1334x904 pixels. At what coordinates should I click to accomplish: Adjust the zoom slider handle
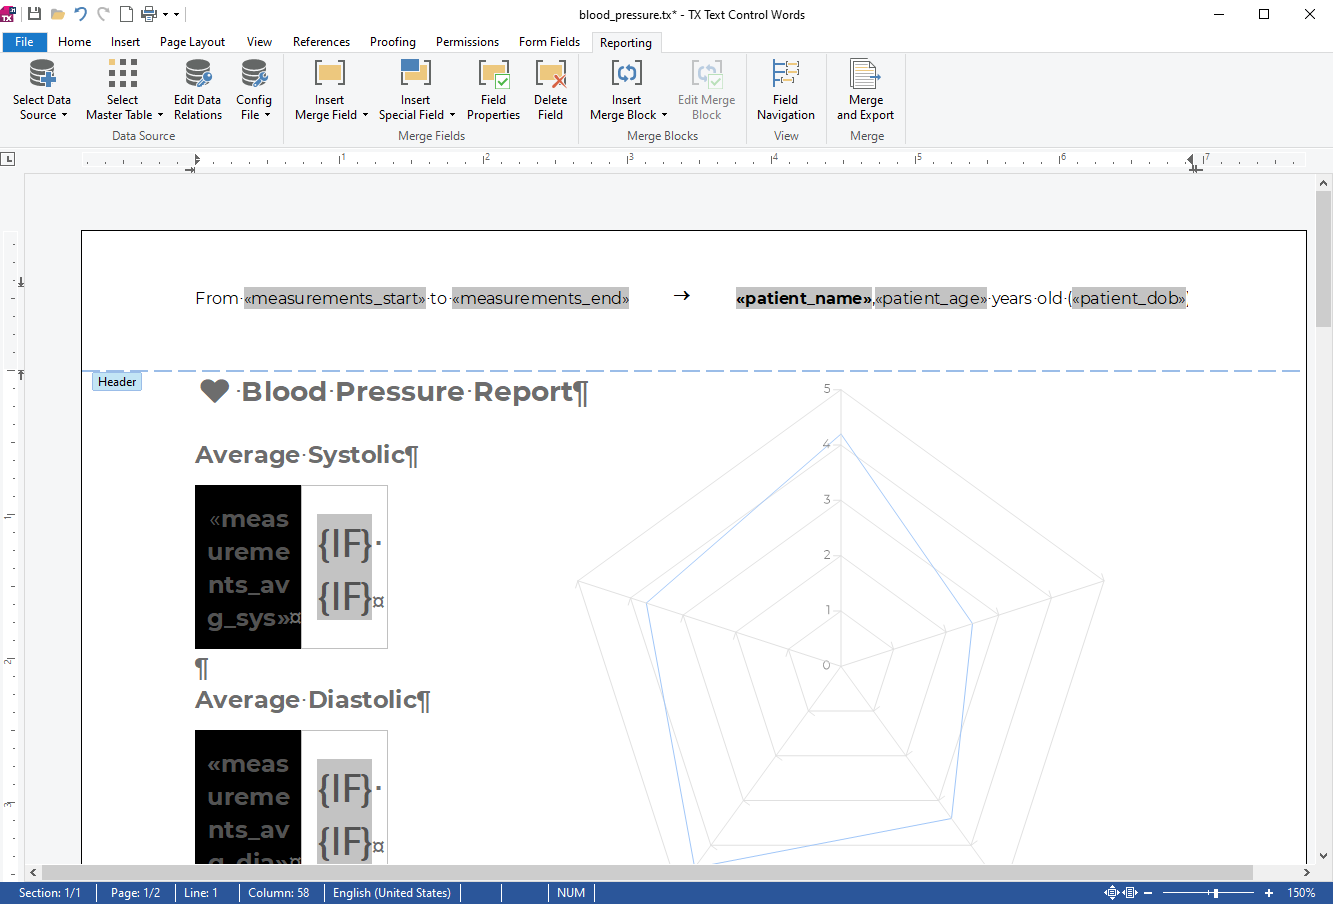[x=1215, y=893]
